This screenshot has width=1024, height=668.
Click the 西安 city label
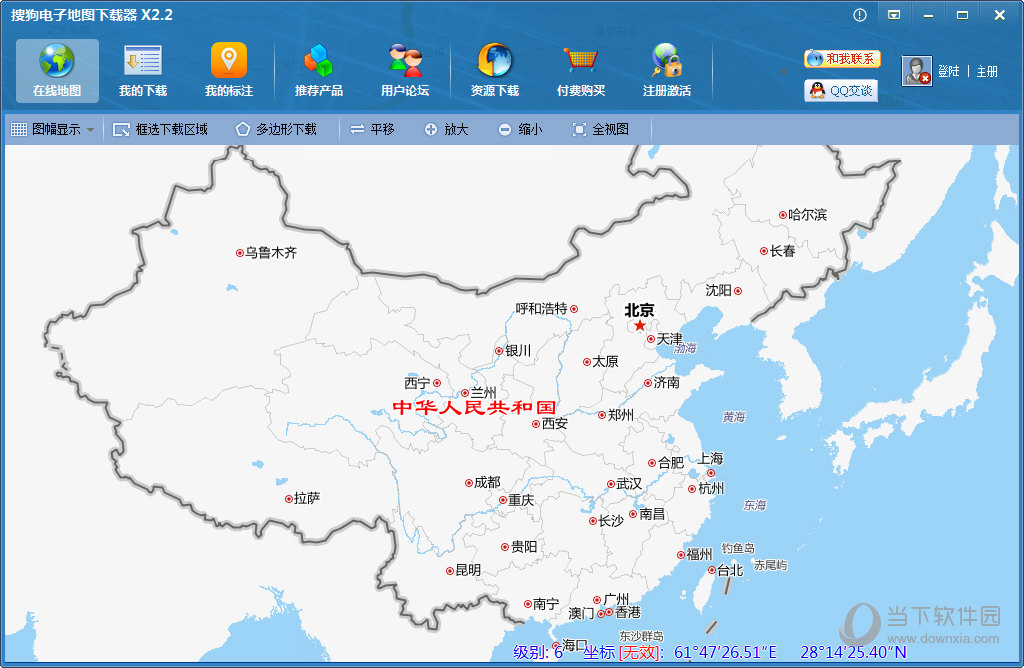[x=554, y=423]
